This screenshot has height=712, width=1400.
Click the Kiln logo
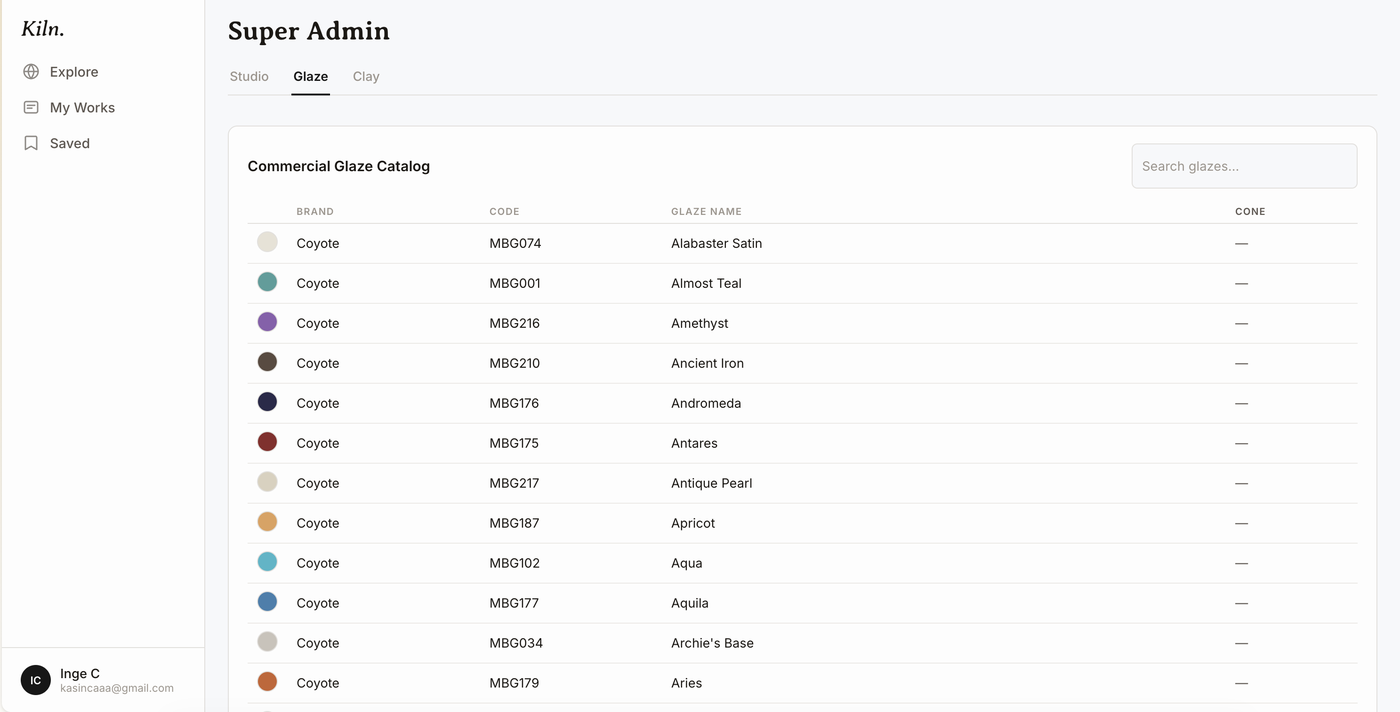(43, 29)
